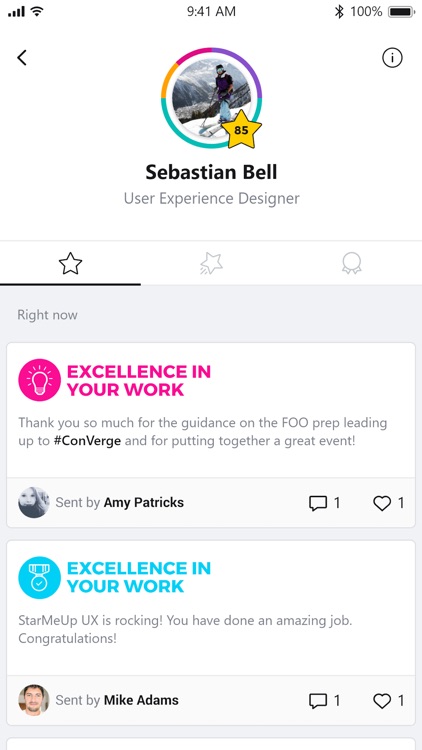Image resolution: width=422 pixels, height=750 pixels.
Task: Open Sebastian Bell's profile picture
Action: coord(211,98)
